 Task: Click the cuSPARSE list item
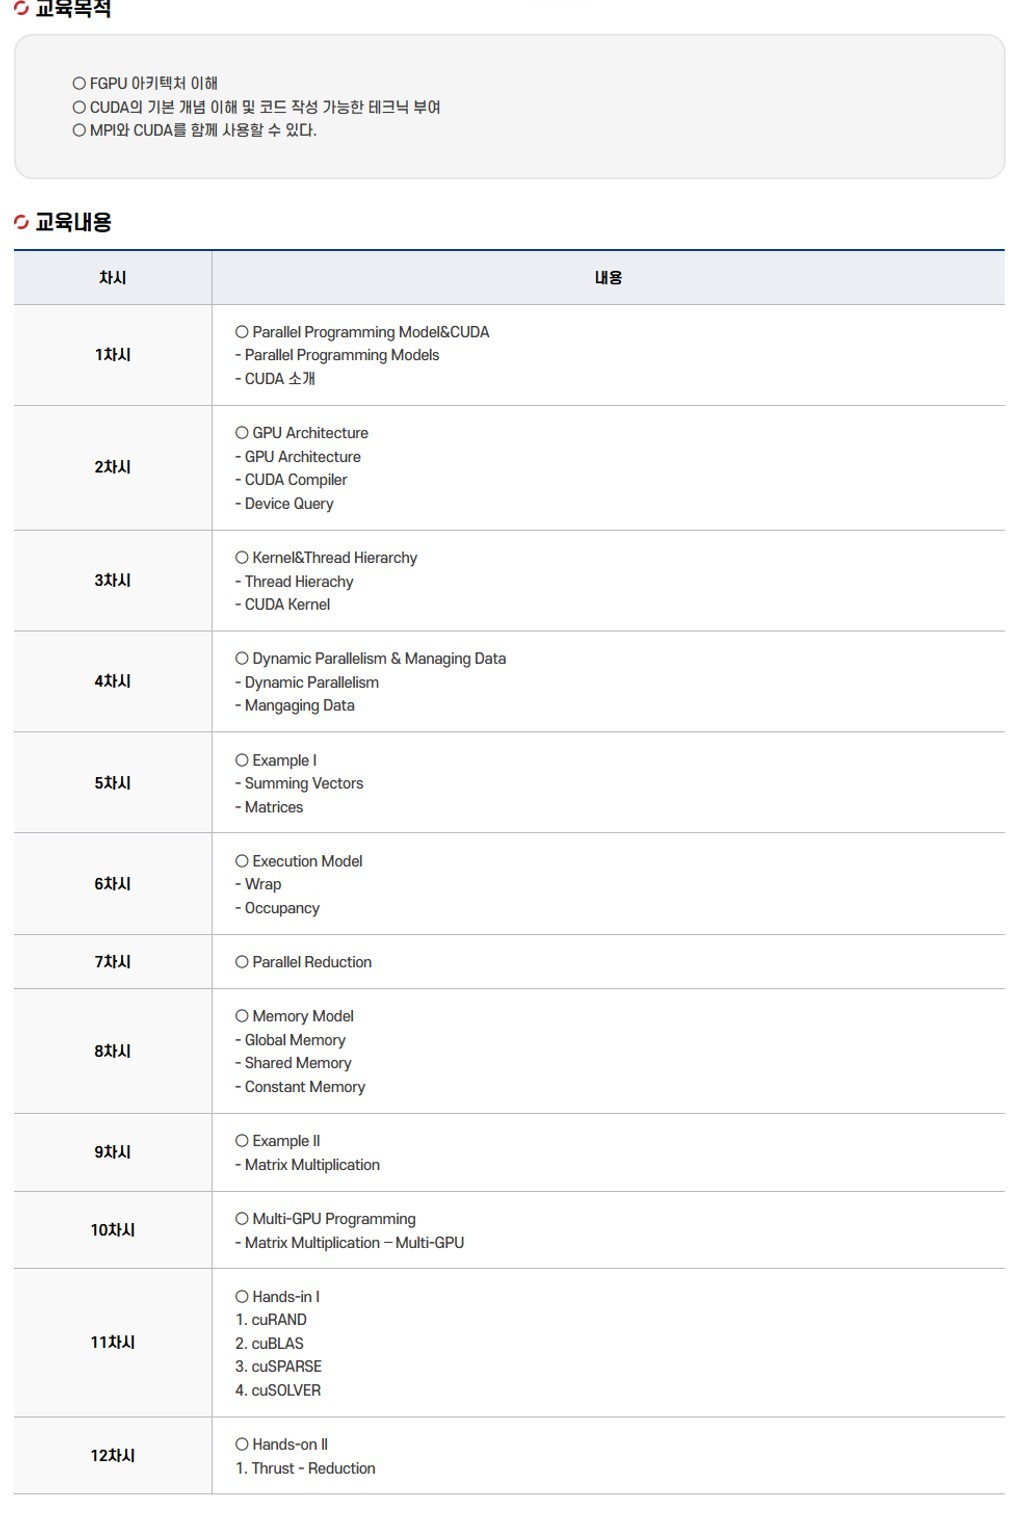286,1366
